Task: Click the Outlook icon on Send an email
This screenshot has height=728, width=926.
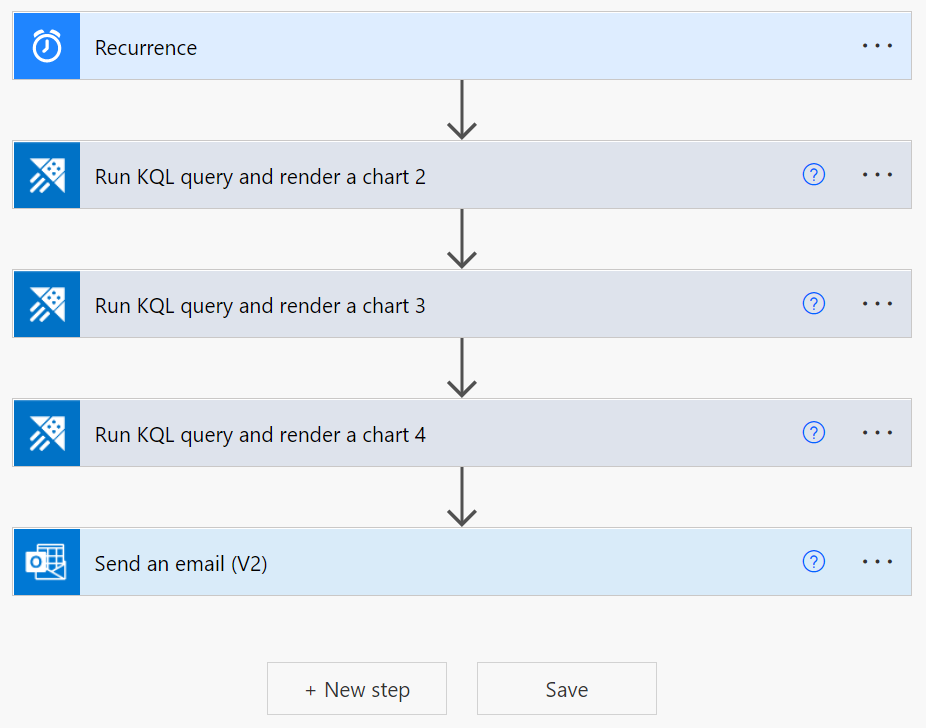Action: (x=46, y=562)
